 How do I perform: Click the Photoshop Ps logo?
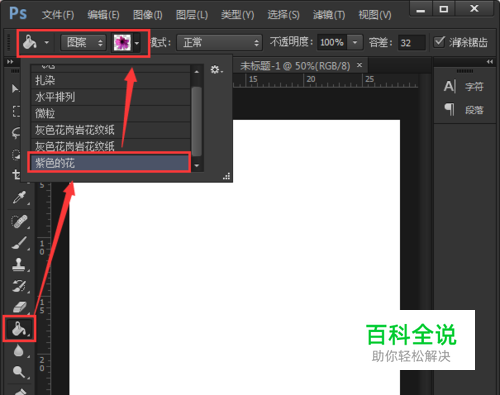tap(18, 14)
